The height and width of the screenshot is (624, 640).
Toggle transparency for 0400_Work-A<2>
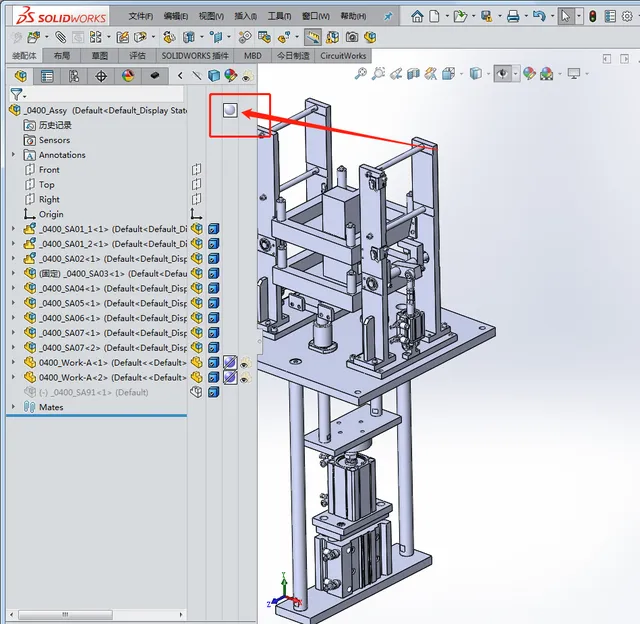click(x=230, y=377)
